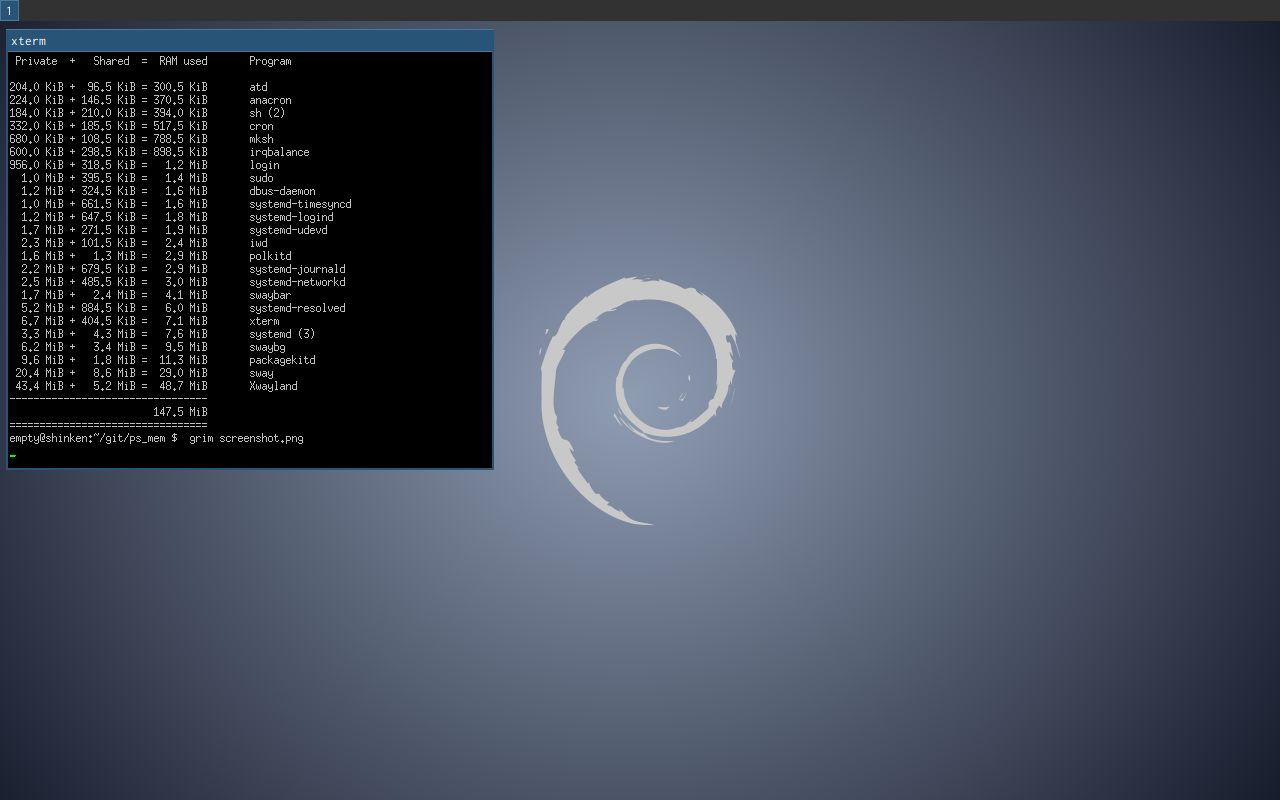Click the green terminal cursor
The image size is (1280, 800).
(x=12, y=455)
